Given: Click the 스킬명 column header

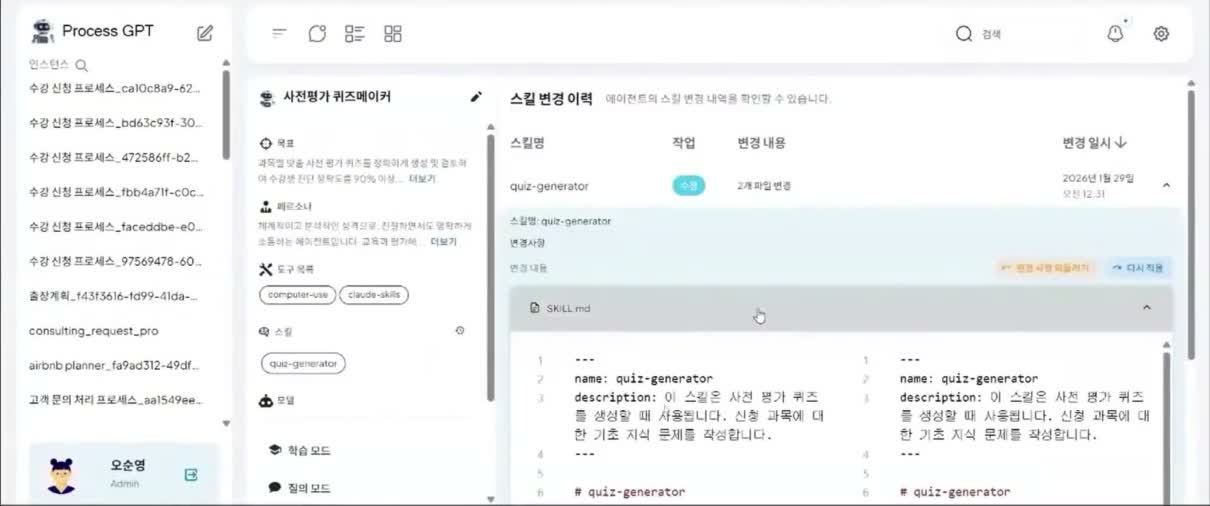Looking at the screenshot, I should pyautogui.click(x=527, y=143).
